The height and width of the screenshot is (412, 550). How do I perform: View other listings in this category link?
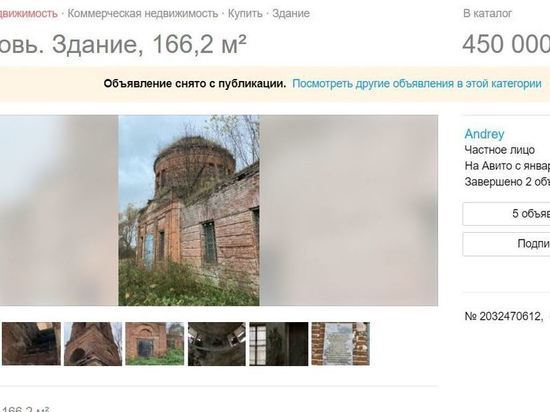pyautogui.click(x=417, y=84)
